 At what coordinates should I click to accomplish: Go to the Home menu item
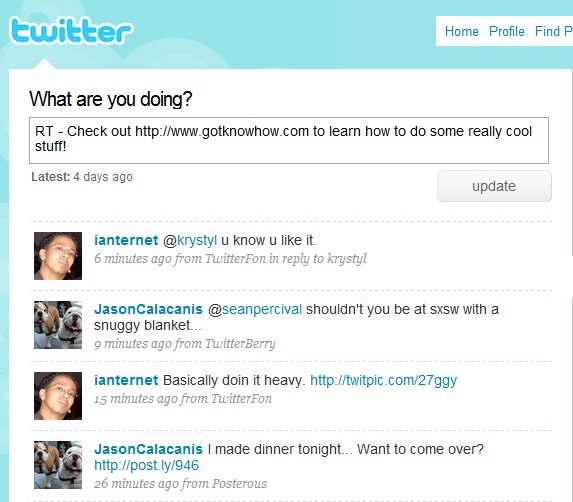(462, 31)
